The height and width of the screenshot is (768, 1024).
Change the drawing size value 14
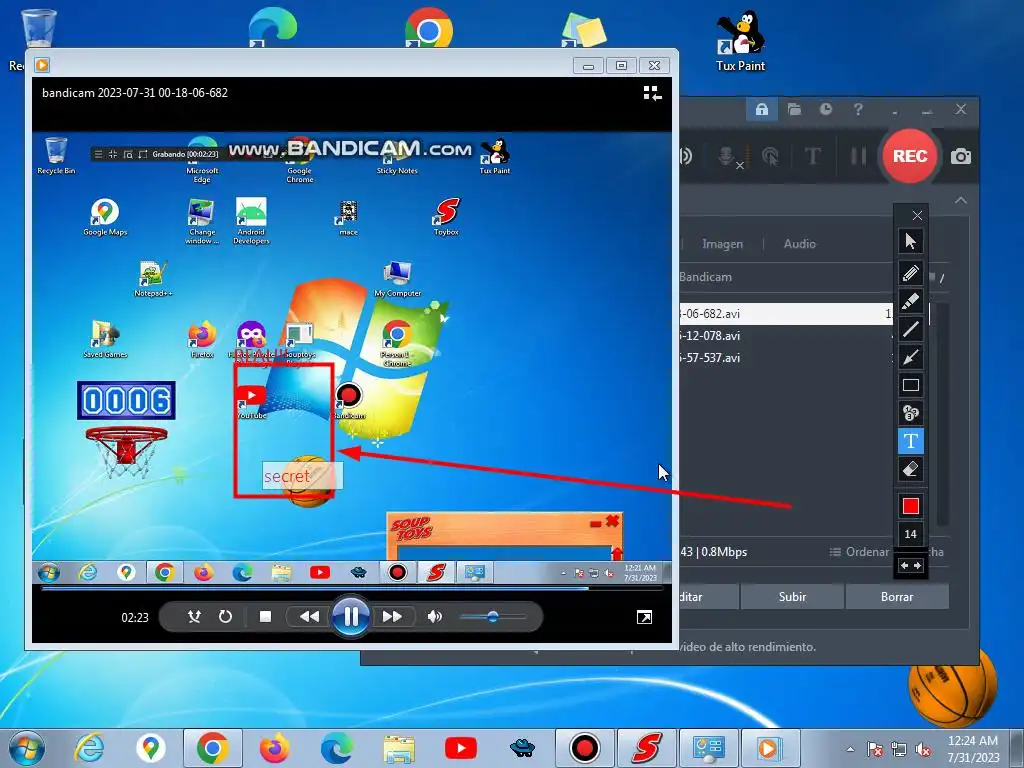tap(910, 534)
